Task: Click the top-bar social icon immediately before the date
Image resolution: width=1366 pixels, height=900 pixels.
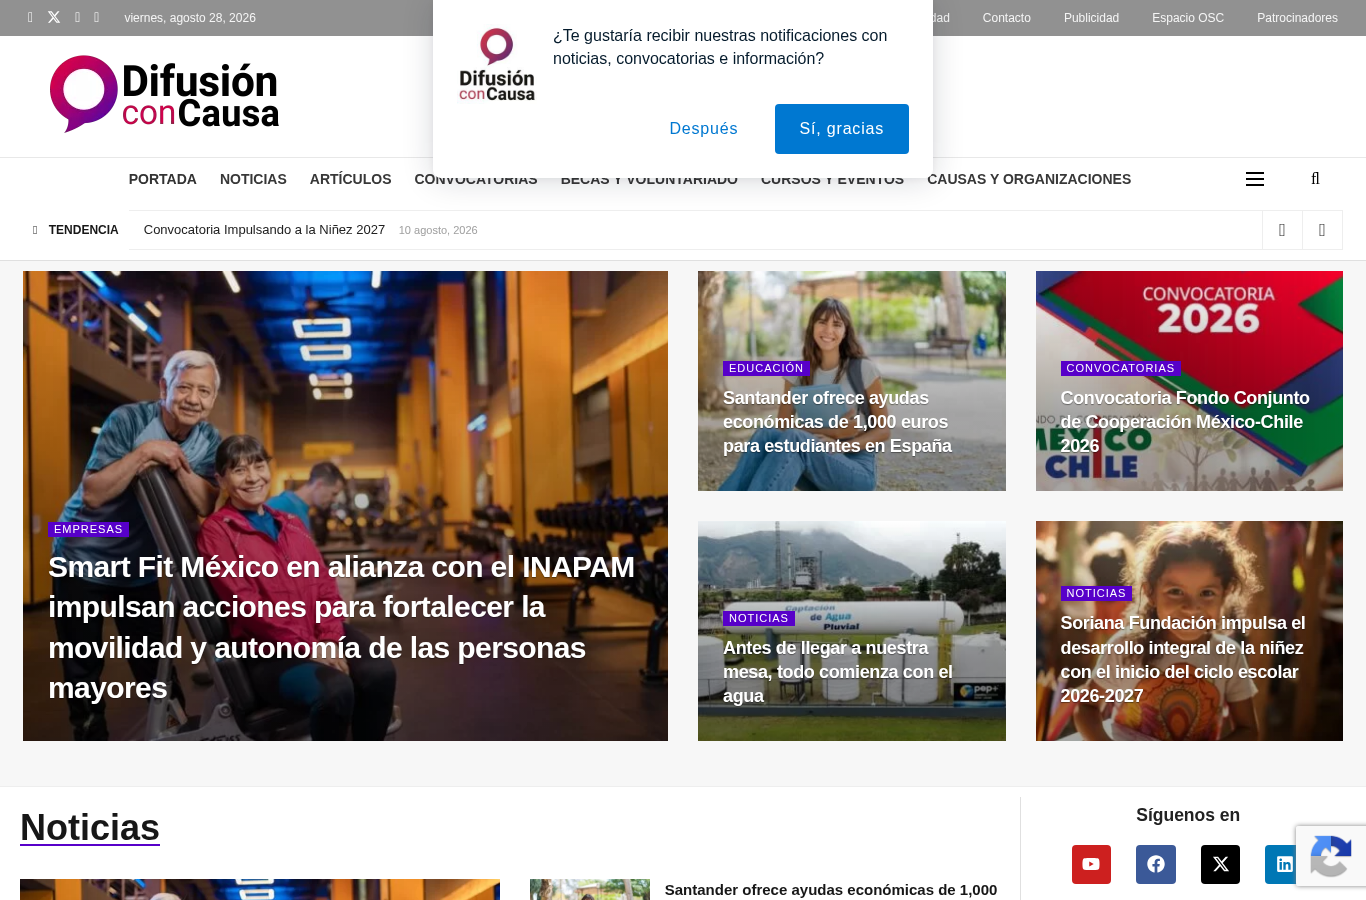Action: point(96,17)
